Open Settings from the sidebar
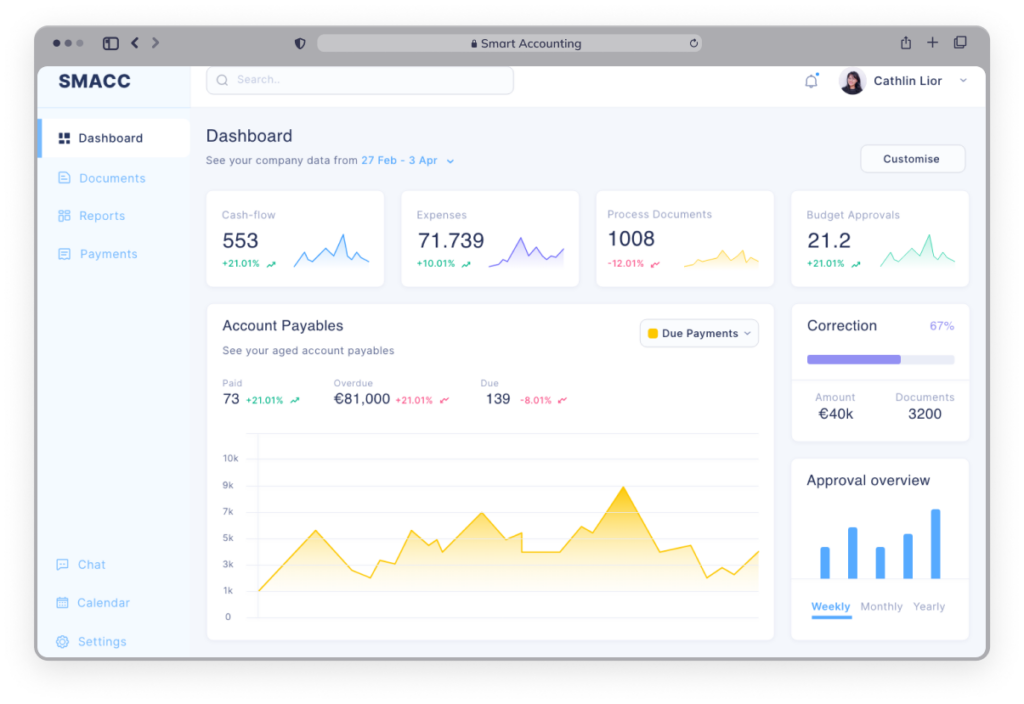Viewport: 1024px width, 704px height. pos(101,642)
